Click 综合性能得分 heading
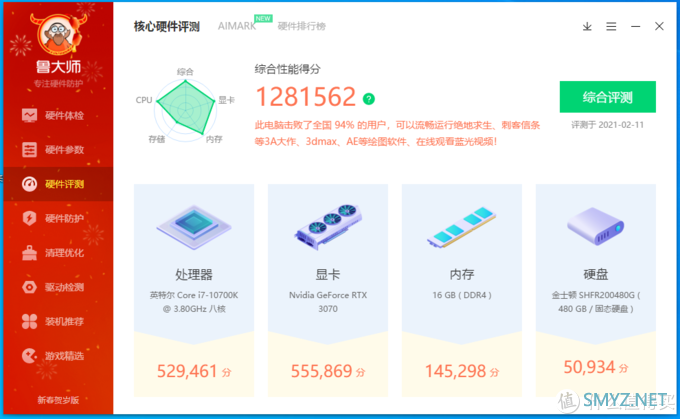 pyautogui.click(x=288, y=69)
